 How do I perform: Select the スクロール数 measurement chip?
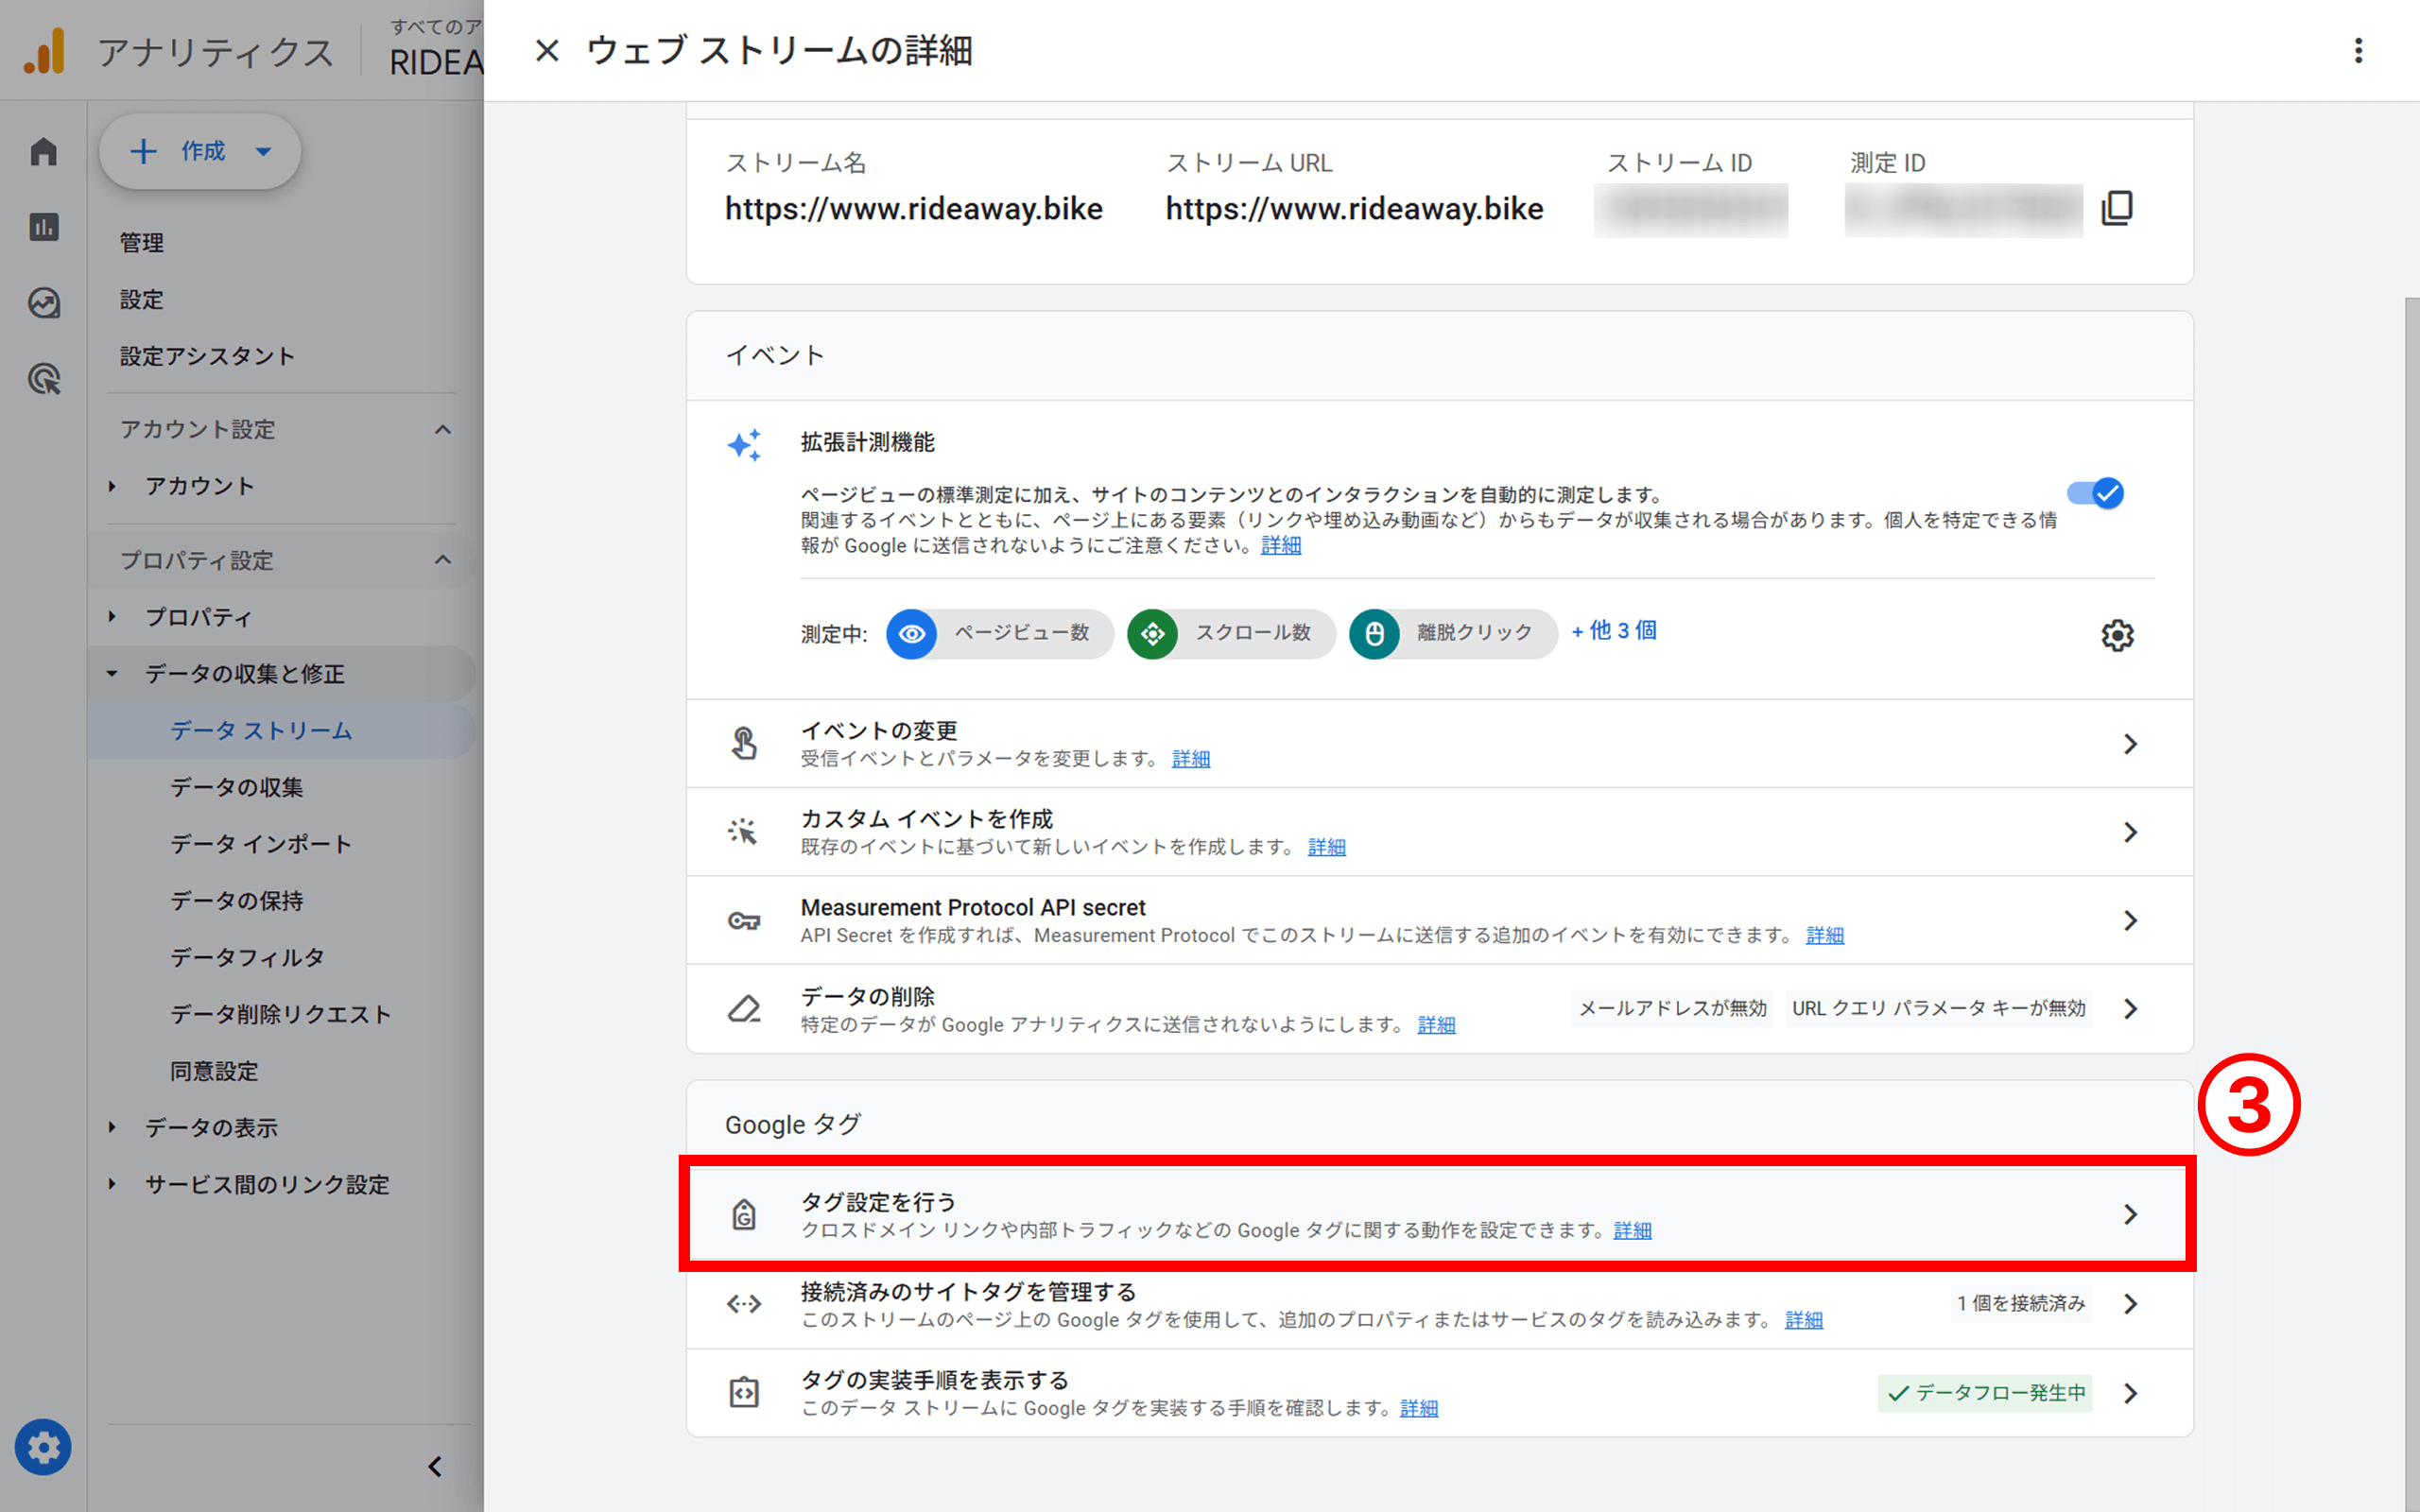[x=1230, y=633]
